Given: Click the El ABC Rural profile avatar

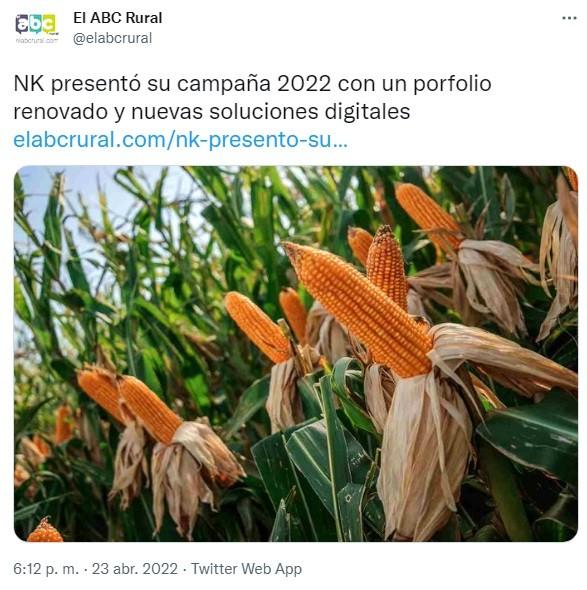Looking at the screenshot, I should pyautogui.click(x=36, y=28).
